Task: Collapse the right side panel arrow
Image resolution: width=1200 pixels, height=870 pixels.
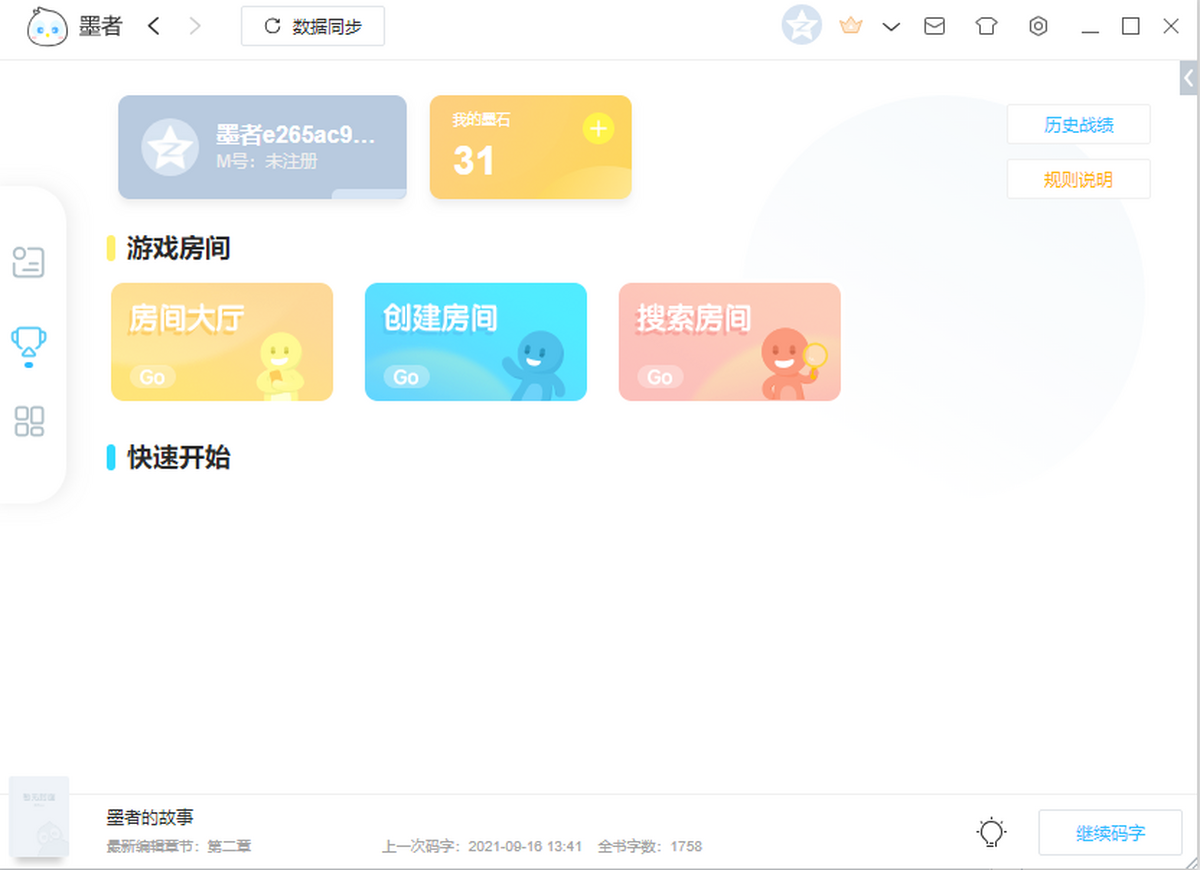Action: [x=1188, y=78]
